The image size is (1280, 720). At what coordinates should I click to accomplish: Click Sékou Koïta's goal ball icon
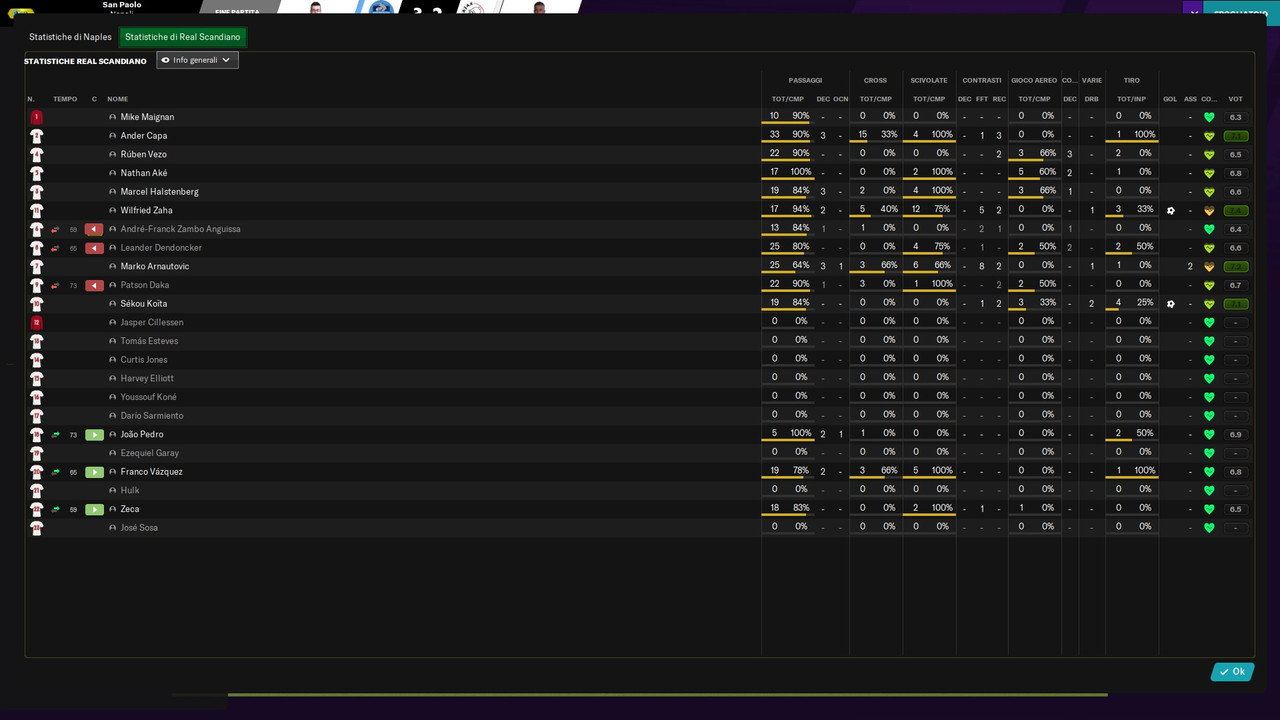[x=1171, y=304]
